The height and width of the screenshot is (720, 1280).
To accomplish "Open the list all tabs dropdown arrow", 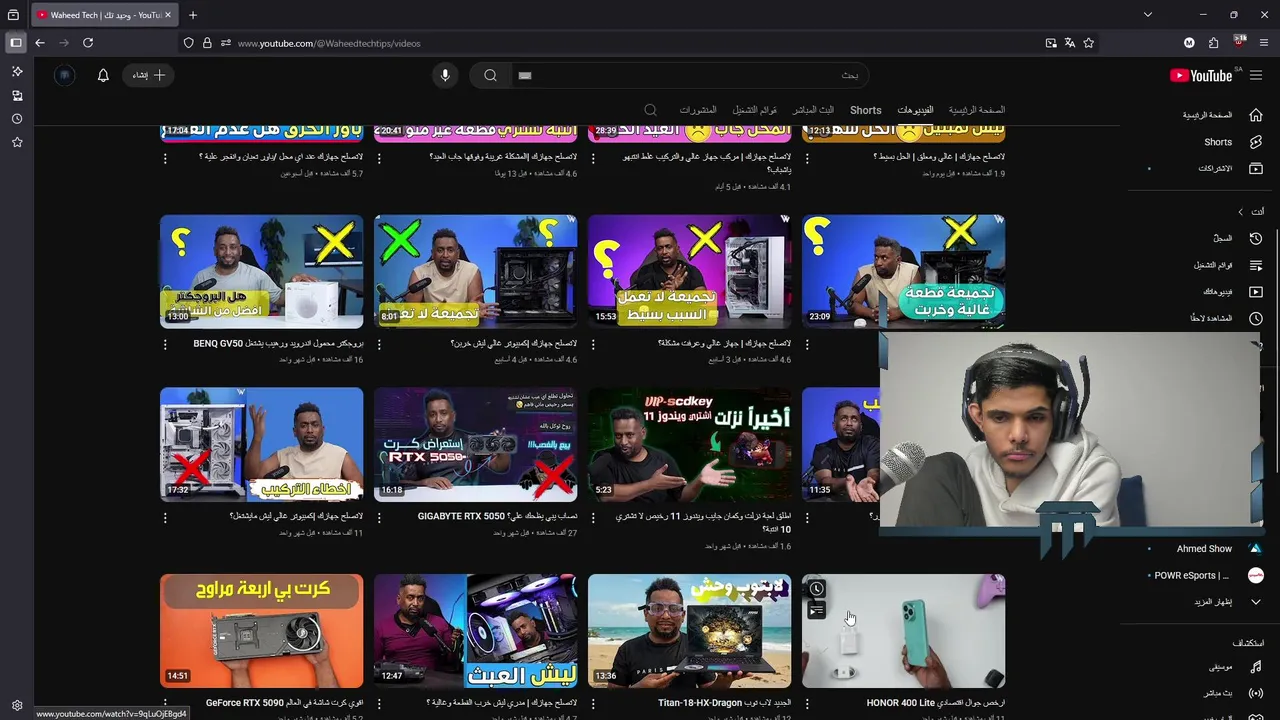I will (x=1148, y=15).
